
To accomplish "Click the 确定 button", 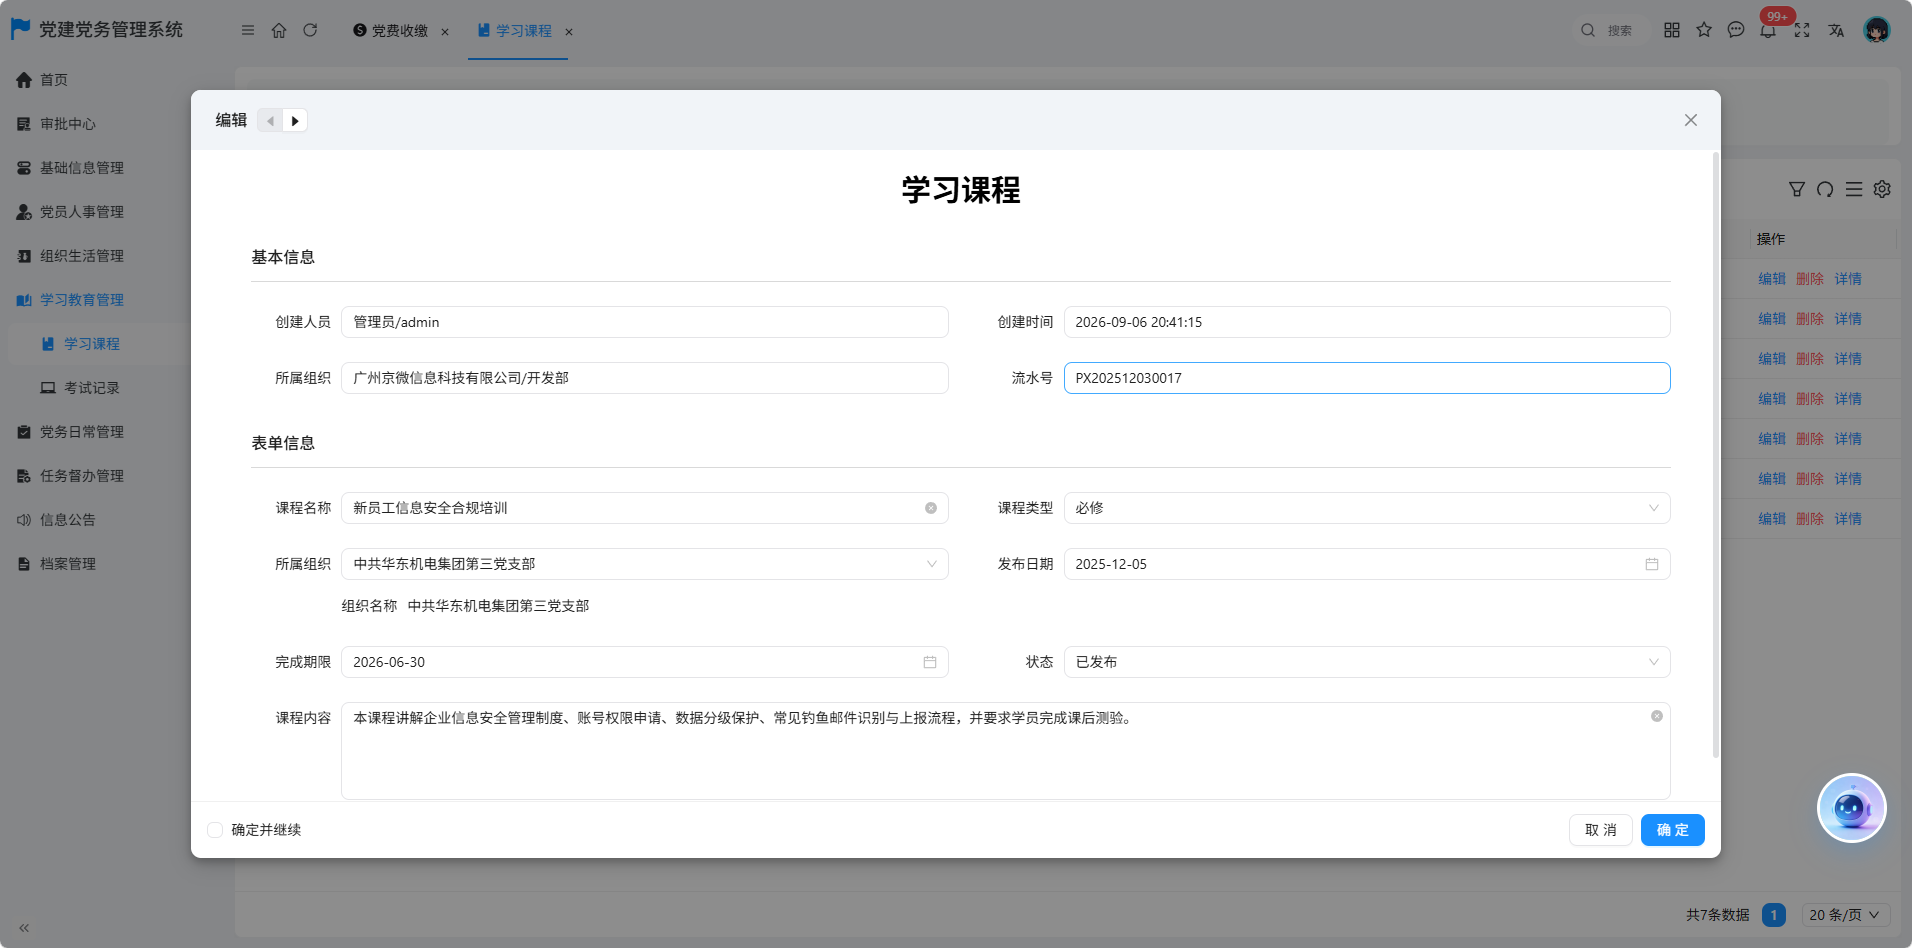I will (x=1673, y=830).
